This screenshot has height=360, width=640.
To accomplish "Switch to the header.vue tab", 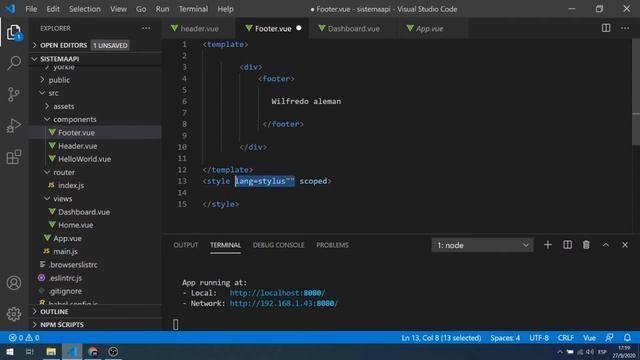I will [x=199, y=29].
